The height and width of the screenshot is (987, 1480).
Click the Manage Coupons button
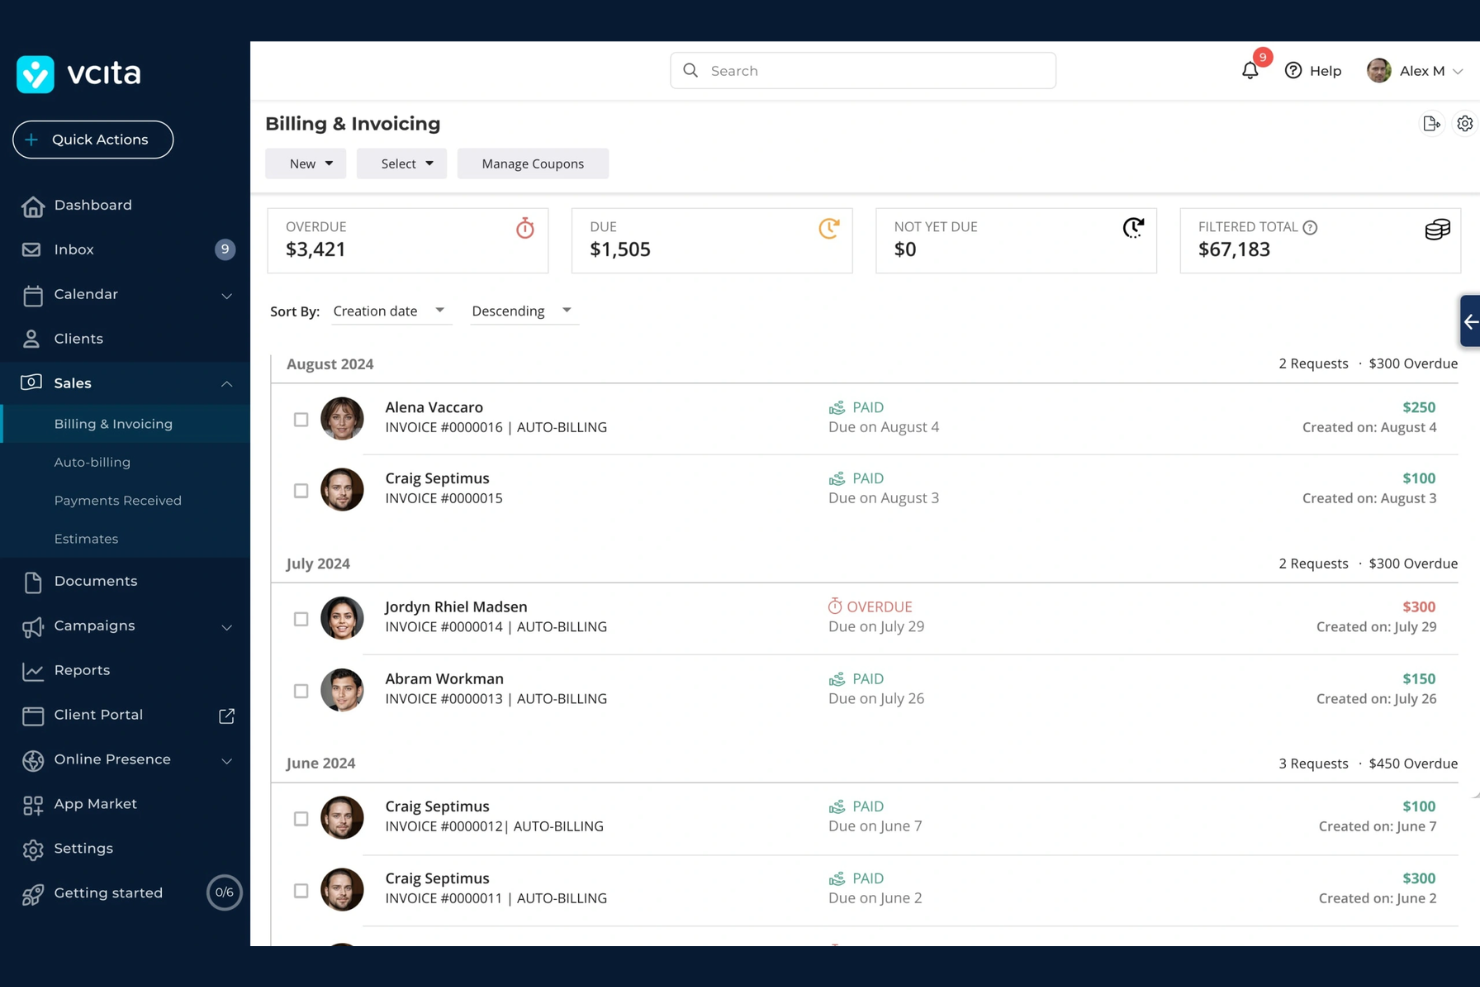click(x=533, y=163)
